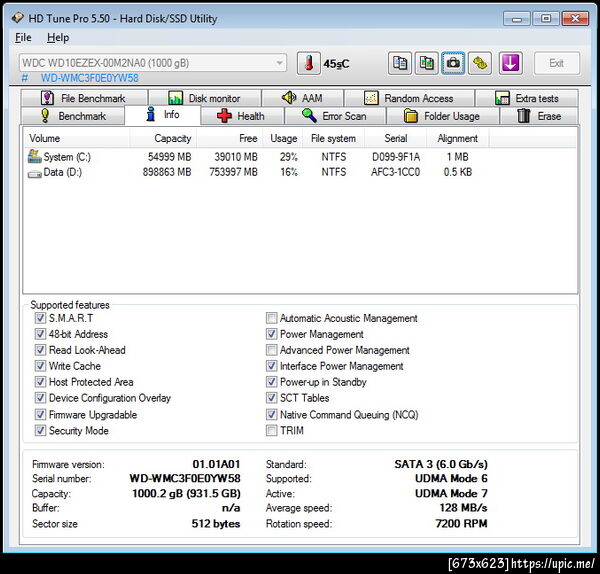The image size is (600, 574).
Task: Open the File menu
Action: pos(23,38)
